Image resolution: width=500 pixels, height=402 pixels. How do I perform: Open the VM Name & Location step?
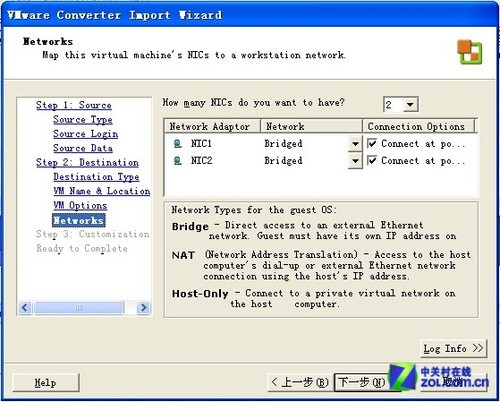pyautogui.click(x=102, y=191)
